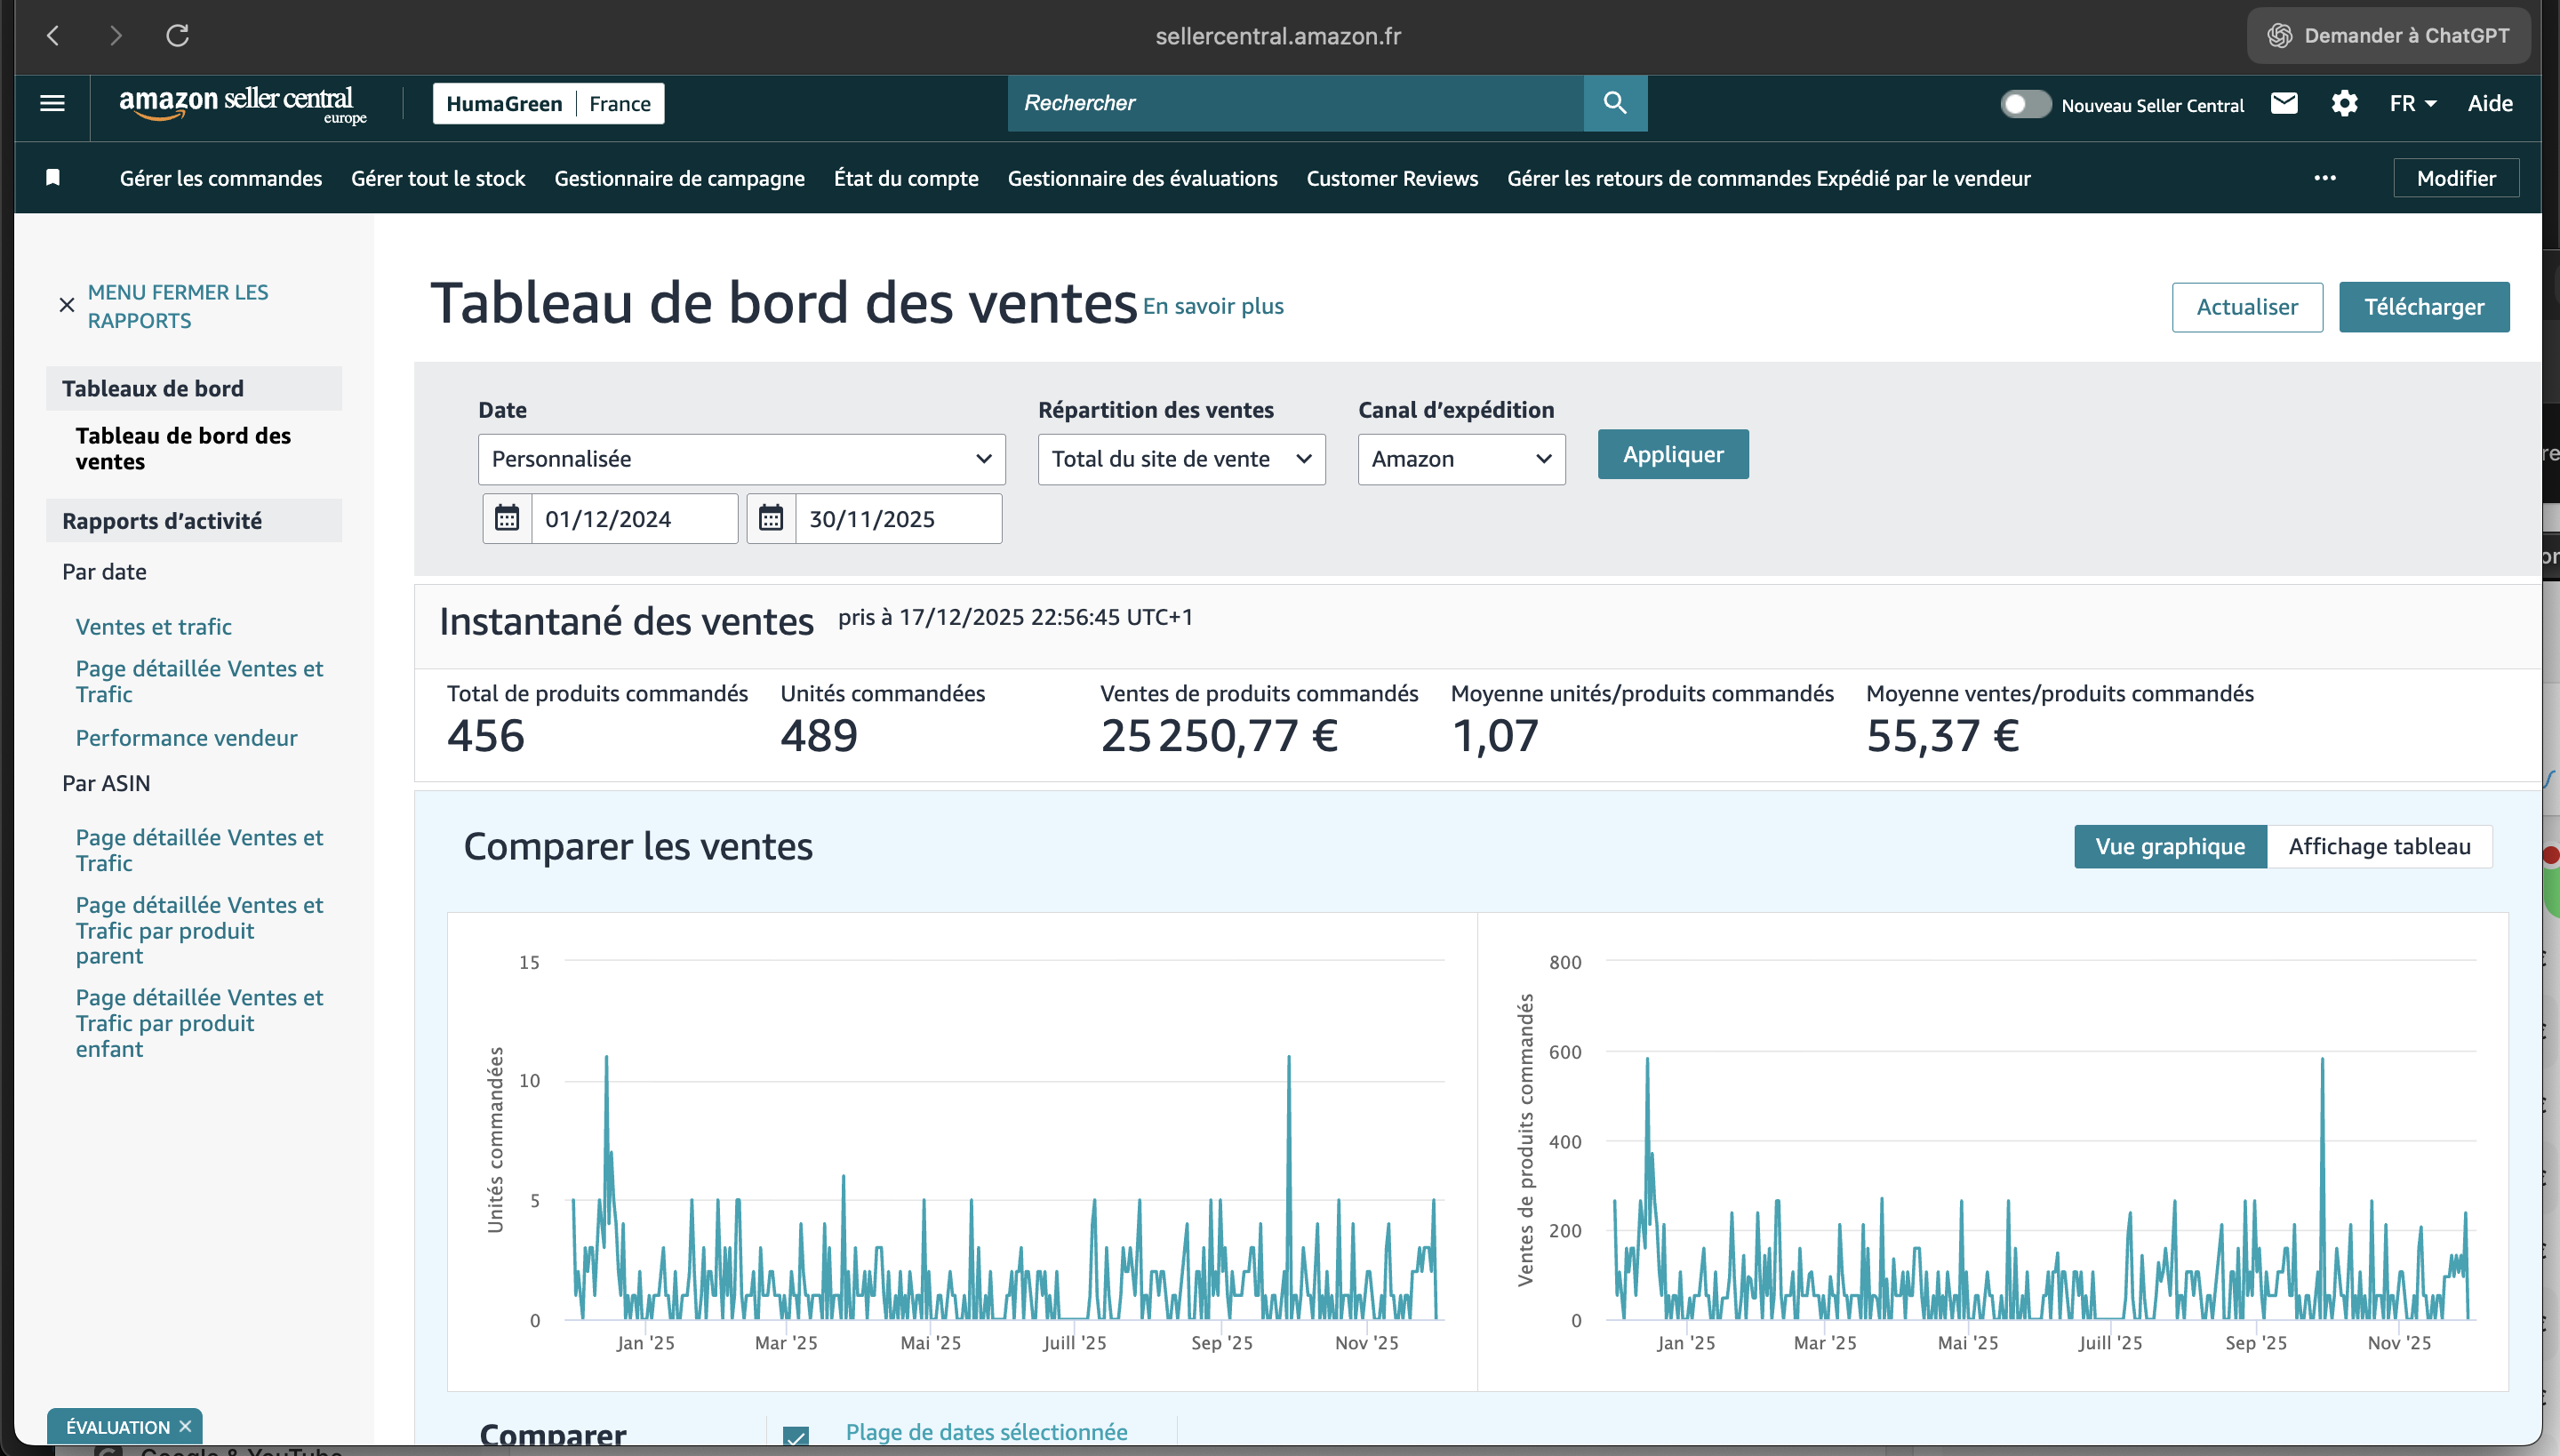This screenshot has height=1456, width=2560.
Task: Expand the Répartition des ventes dropdown
Action: pyautogui.click(x=1181, y=459)
